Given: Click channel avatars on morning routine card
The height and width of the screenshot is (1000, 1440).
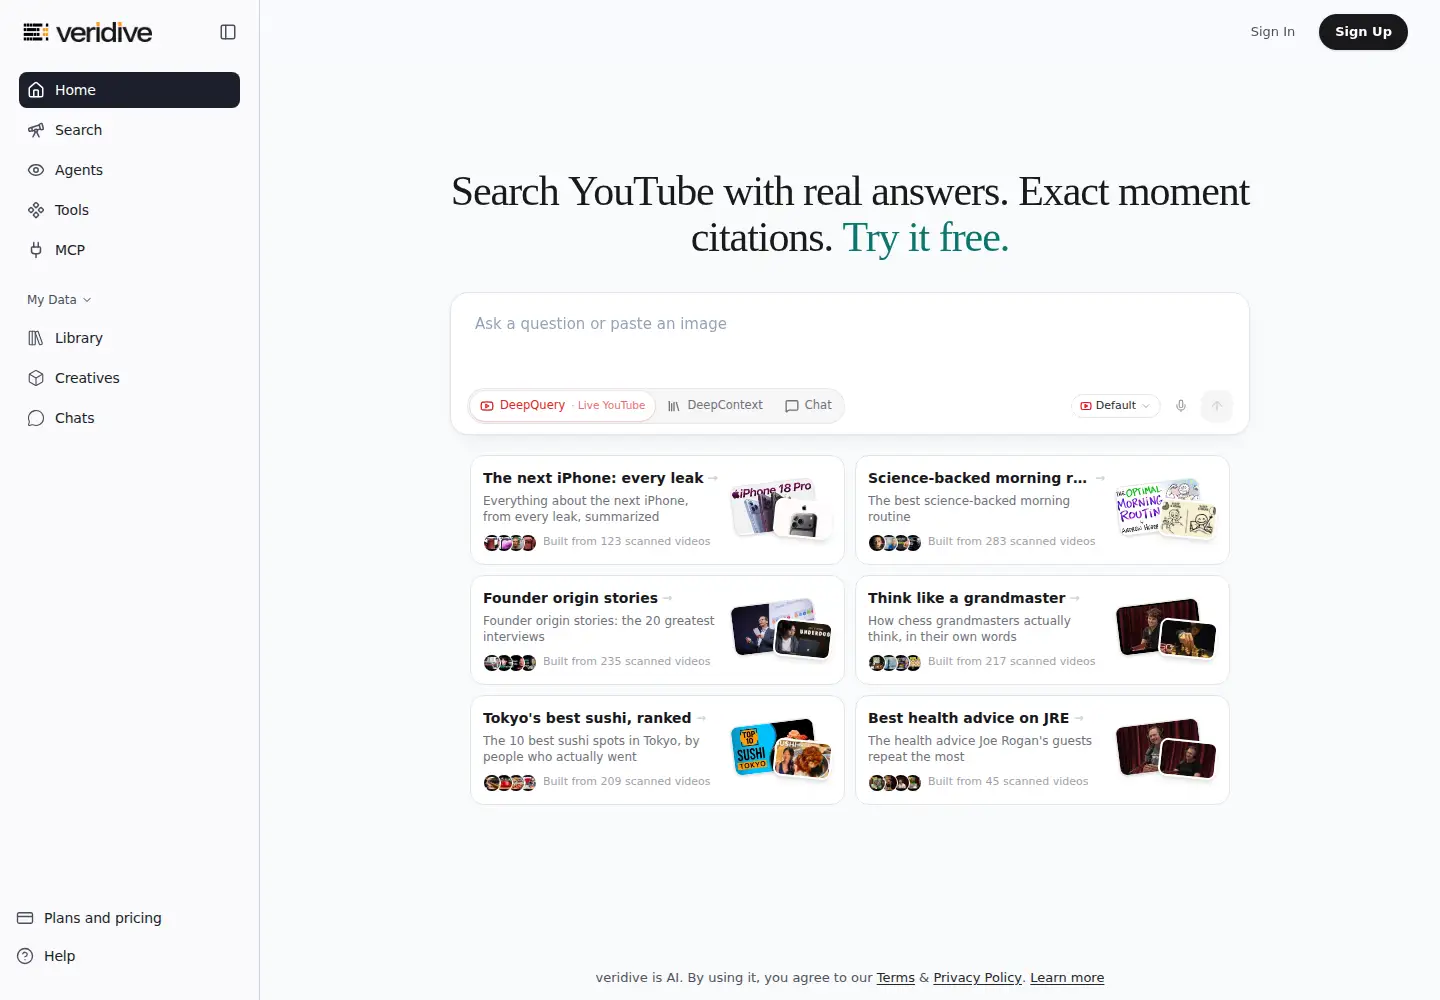Looking at the screenshot, I should (895, 542).
